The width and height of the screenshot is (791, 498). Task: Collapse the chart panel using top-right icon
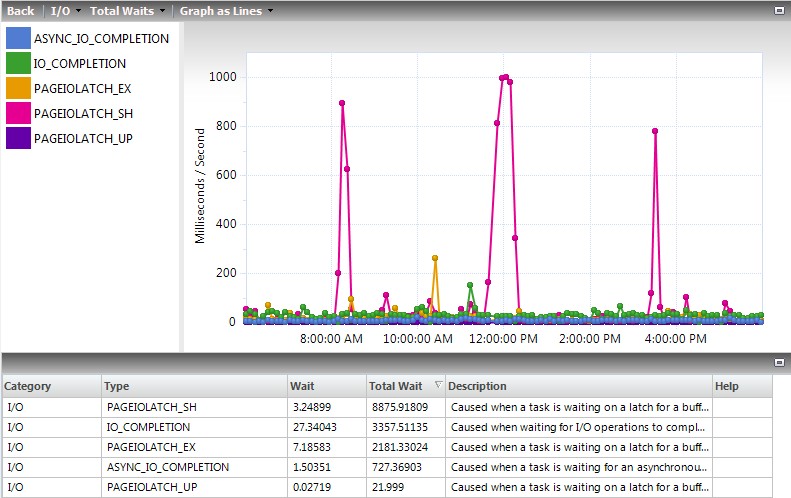pyautogui.click(x=779, y=10)
